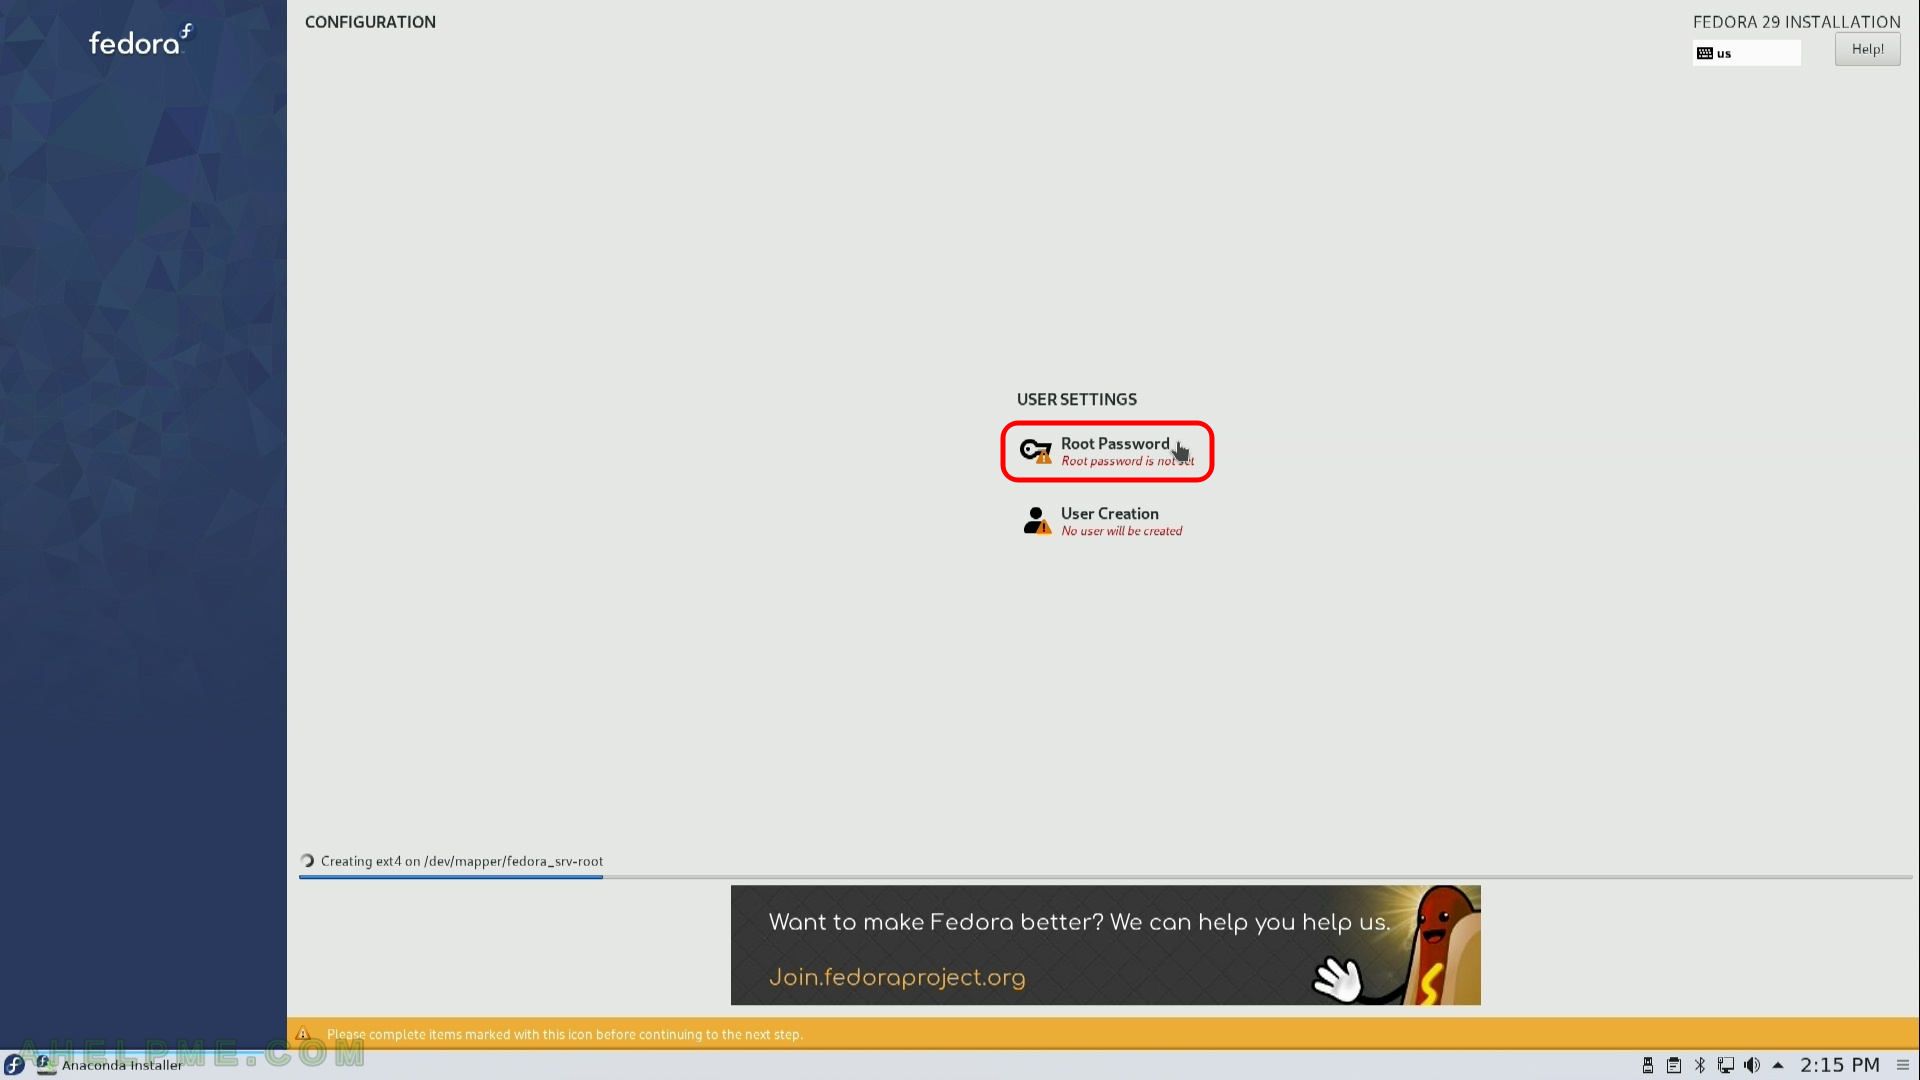Open the clipboard tray icon
Image resolution: width=1920 pixels, height=1080 pixels.
1674,1065
